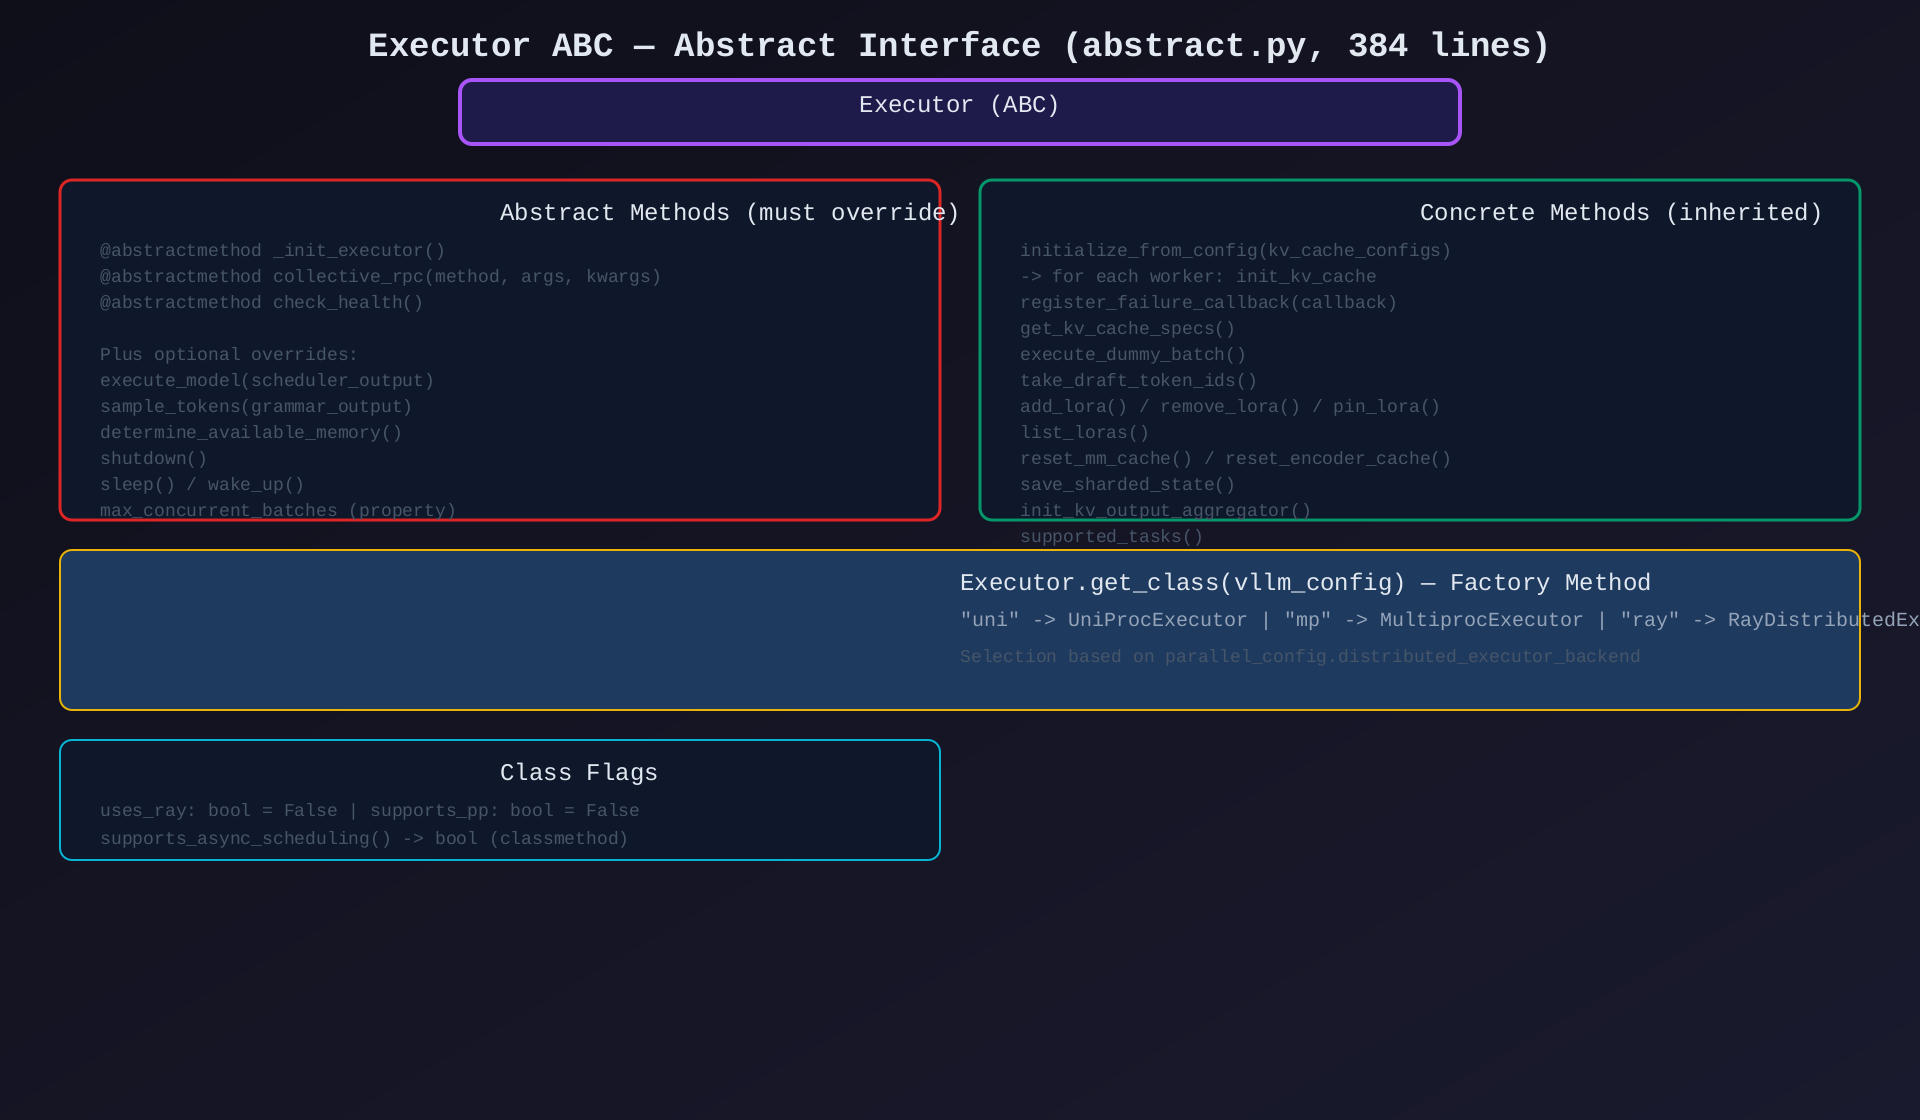Image resolution: width=1920 pixels, height=1120 pixels.
Task: Click the check_health() abstractmethod line
Action: 261,303
